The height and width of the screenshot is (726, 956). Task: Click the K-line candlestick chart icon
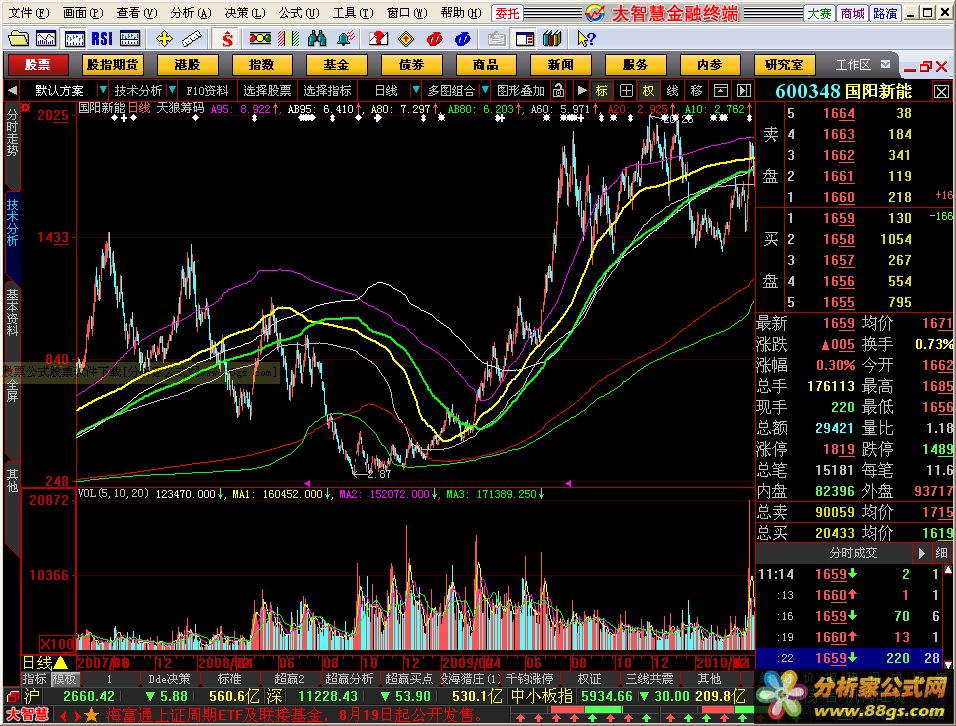tap(74, 39)
